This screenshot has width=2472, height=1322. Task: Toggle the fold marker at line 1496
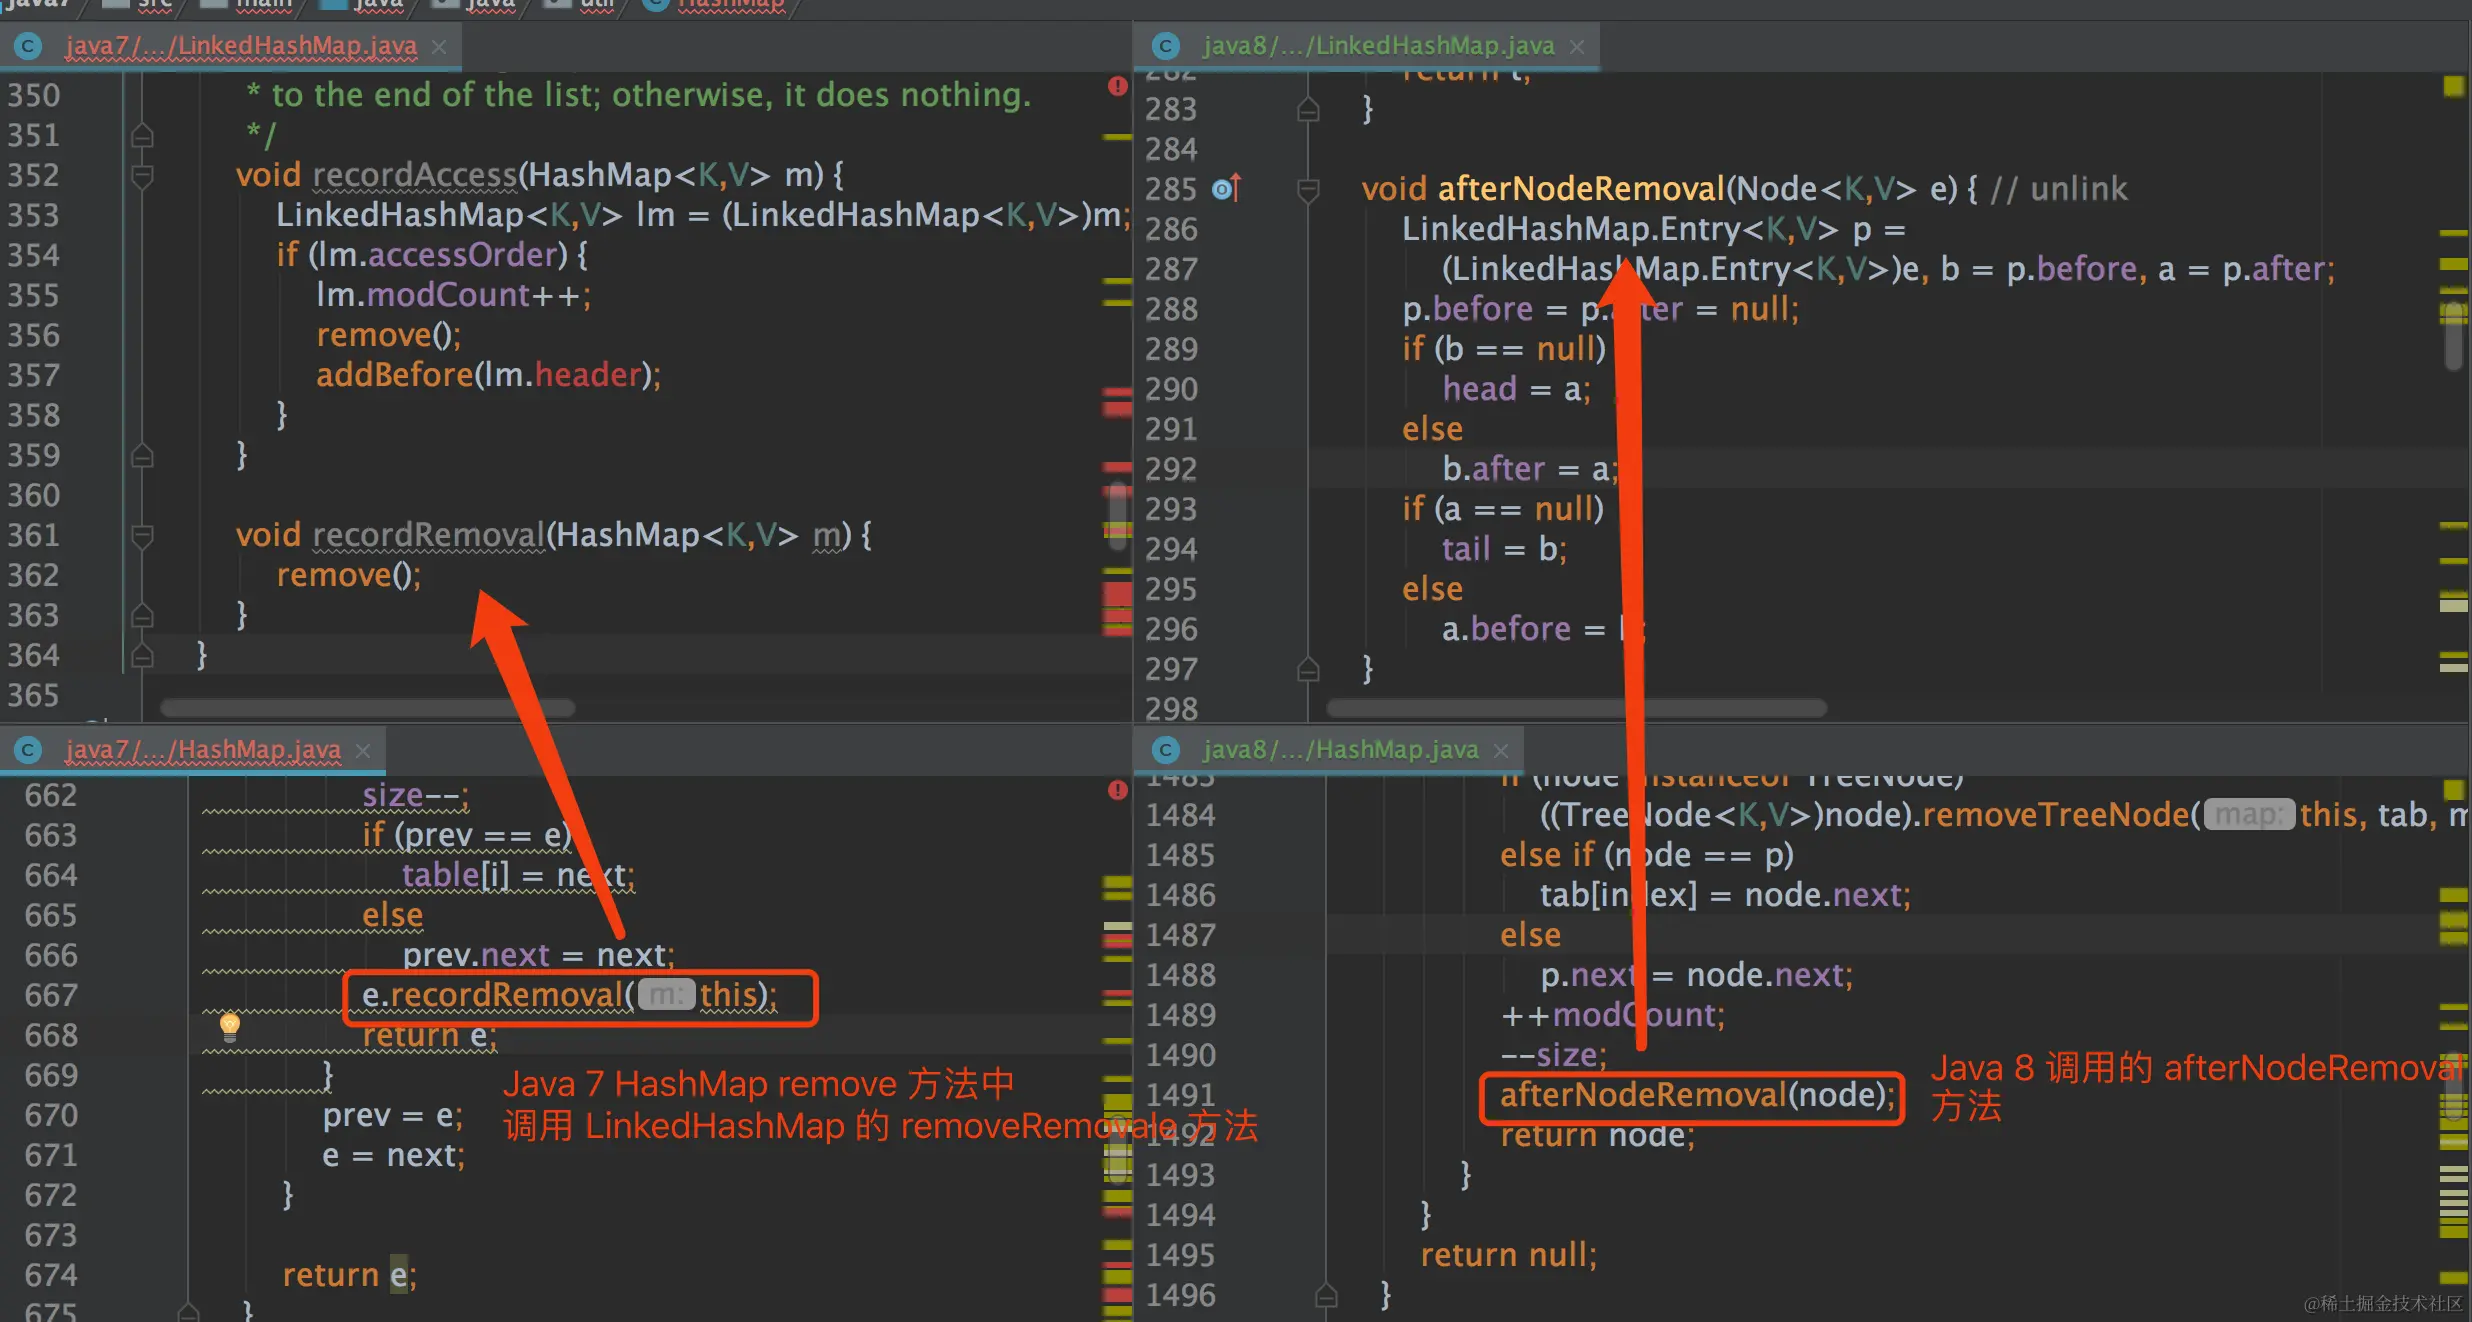(1326, 1296)
